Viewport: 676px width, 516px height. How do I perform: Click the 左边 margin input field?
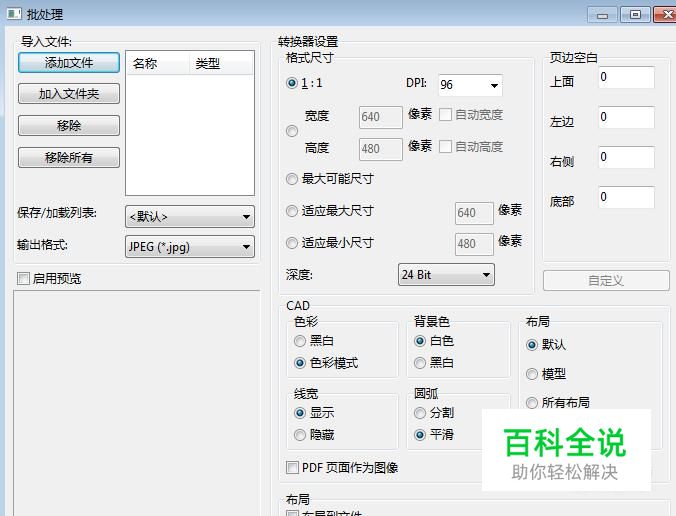(626, 117)
